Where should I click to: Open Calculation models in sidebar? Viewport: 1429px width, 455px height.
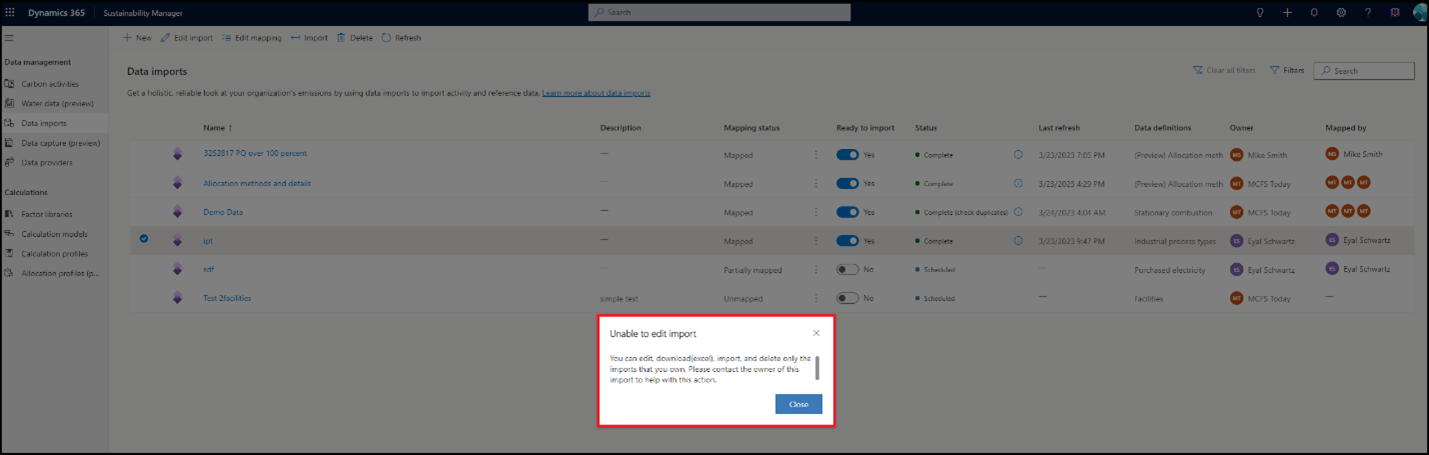[54, 234]
